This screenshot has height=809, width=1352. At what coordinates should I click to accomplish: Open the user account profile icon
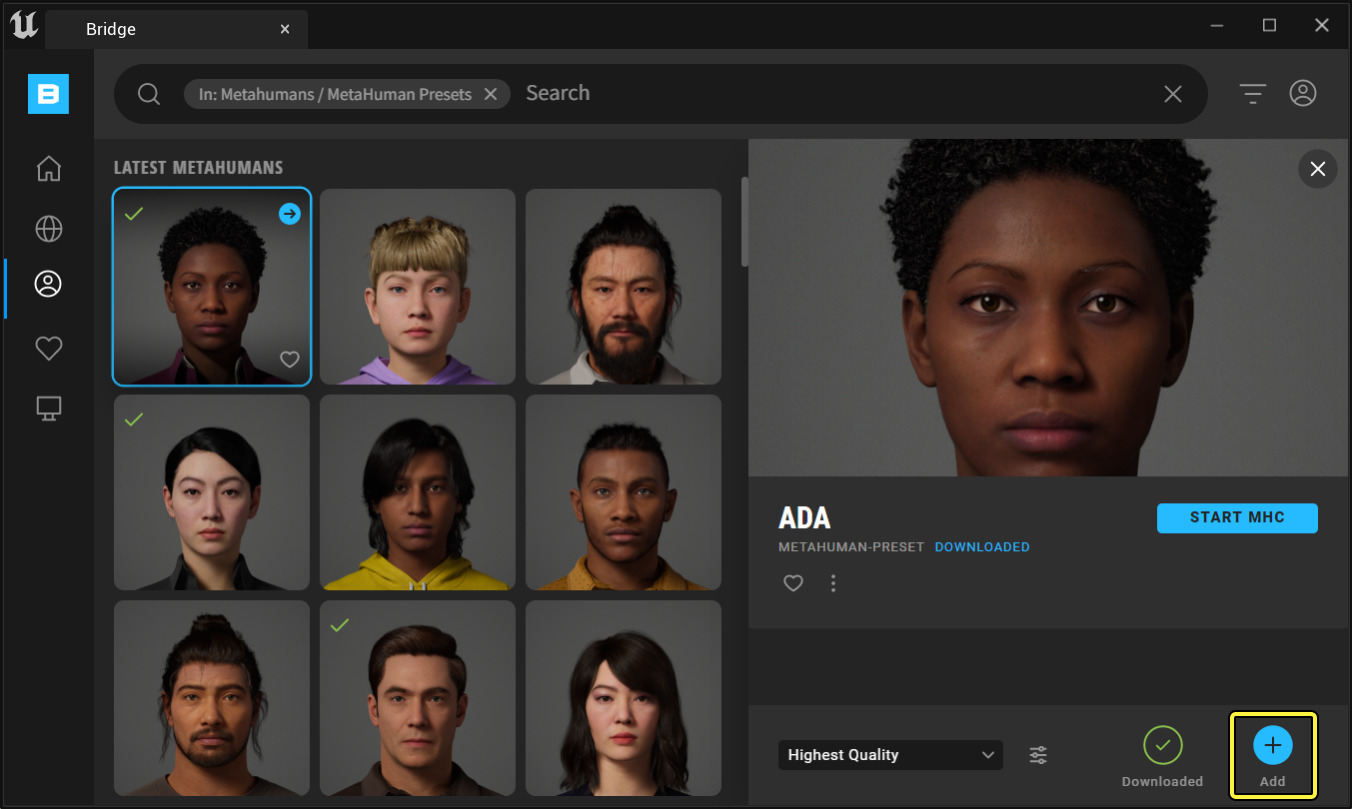(1303, 93)
